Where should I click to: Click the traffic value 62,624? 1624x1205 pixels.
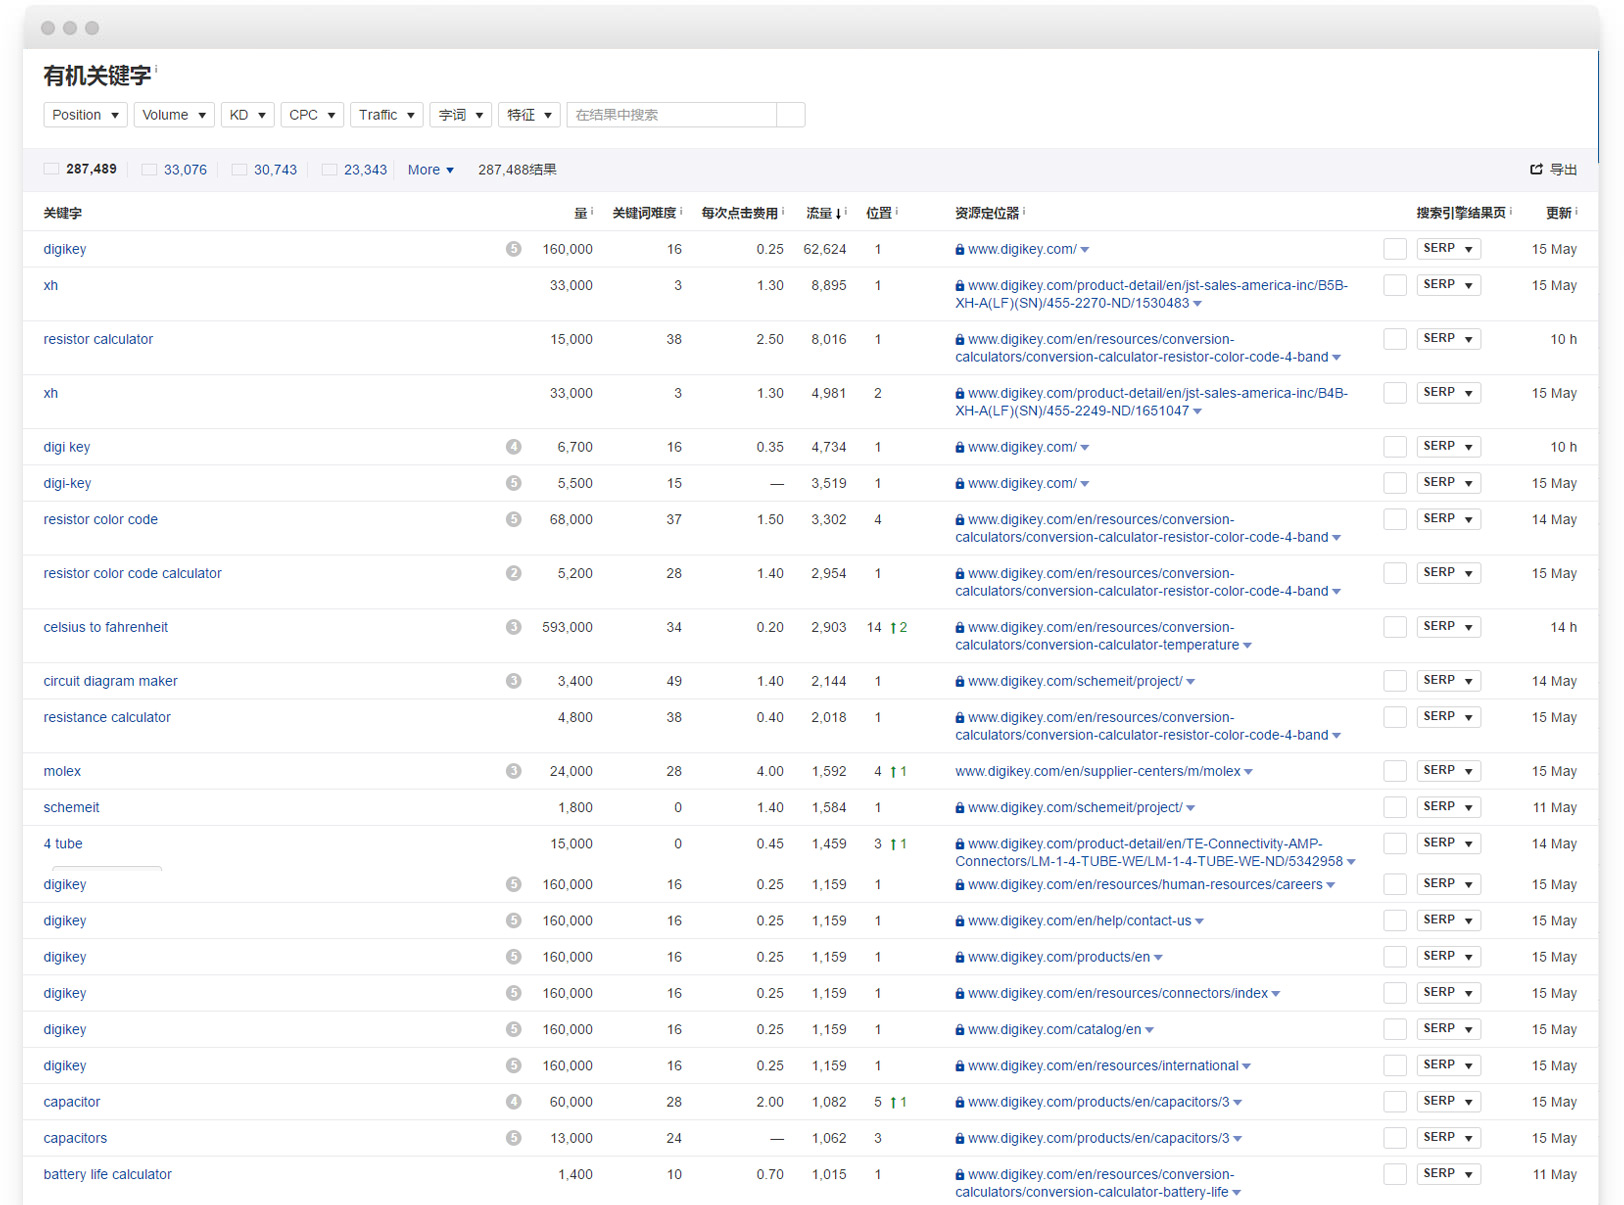[825, 249]
